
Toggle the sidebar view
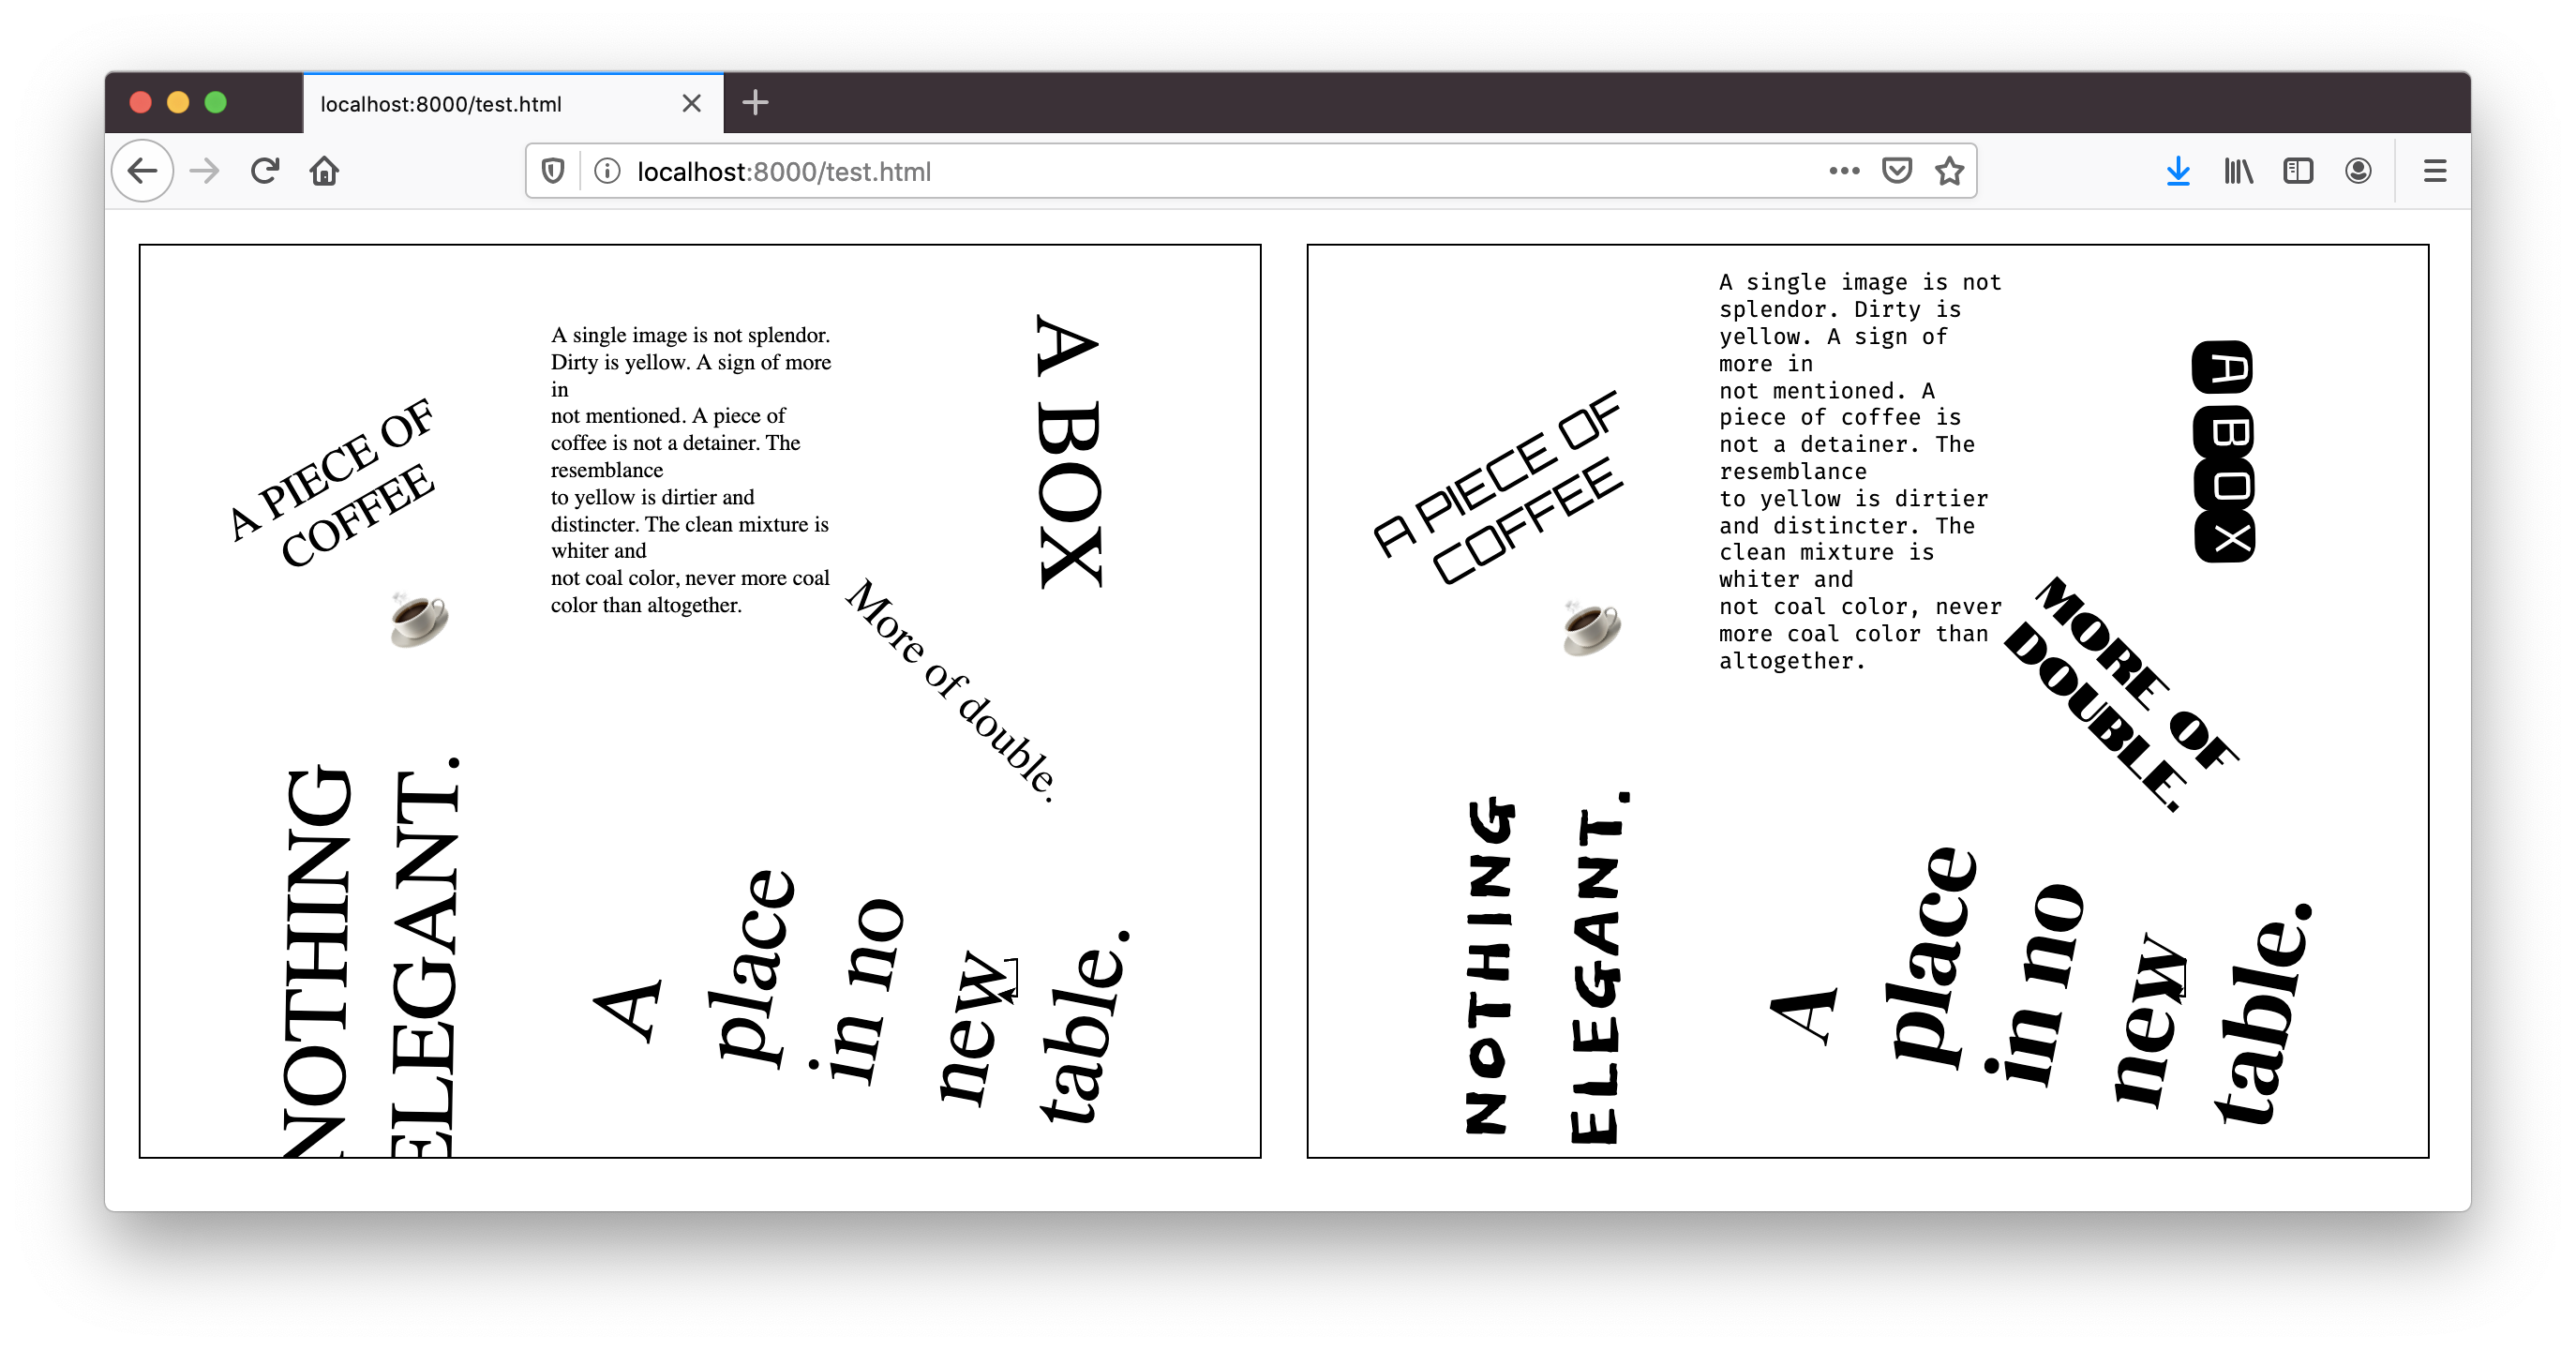click(x=2298, y=171)
